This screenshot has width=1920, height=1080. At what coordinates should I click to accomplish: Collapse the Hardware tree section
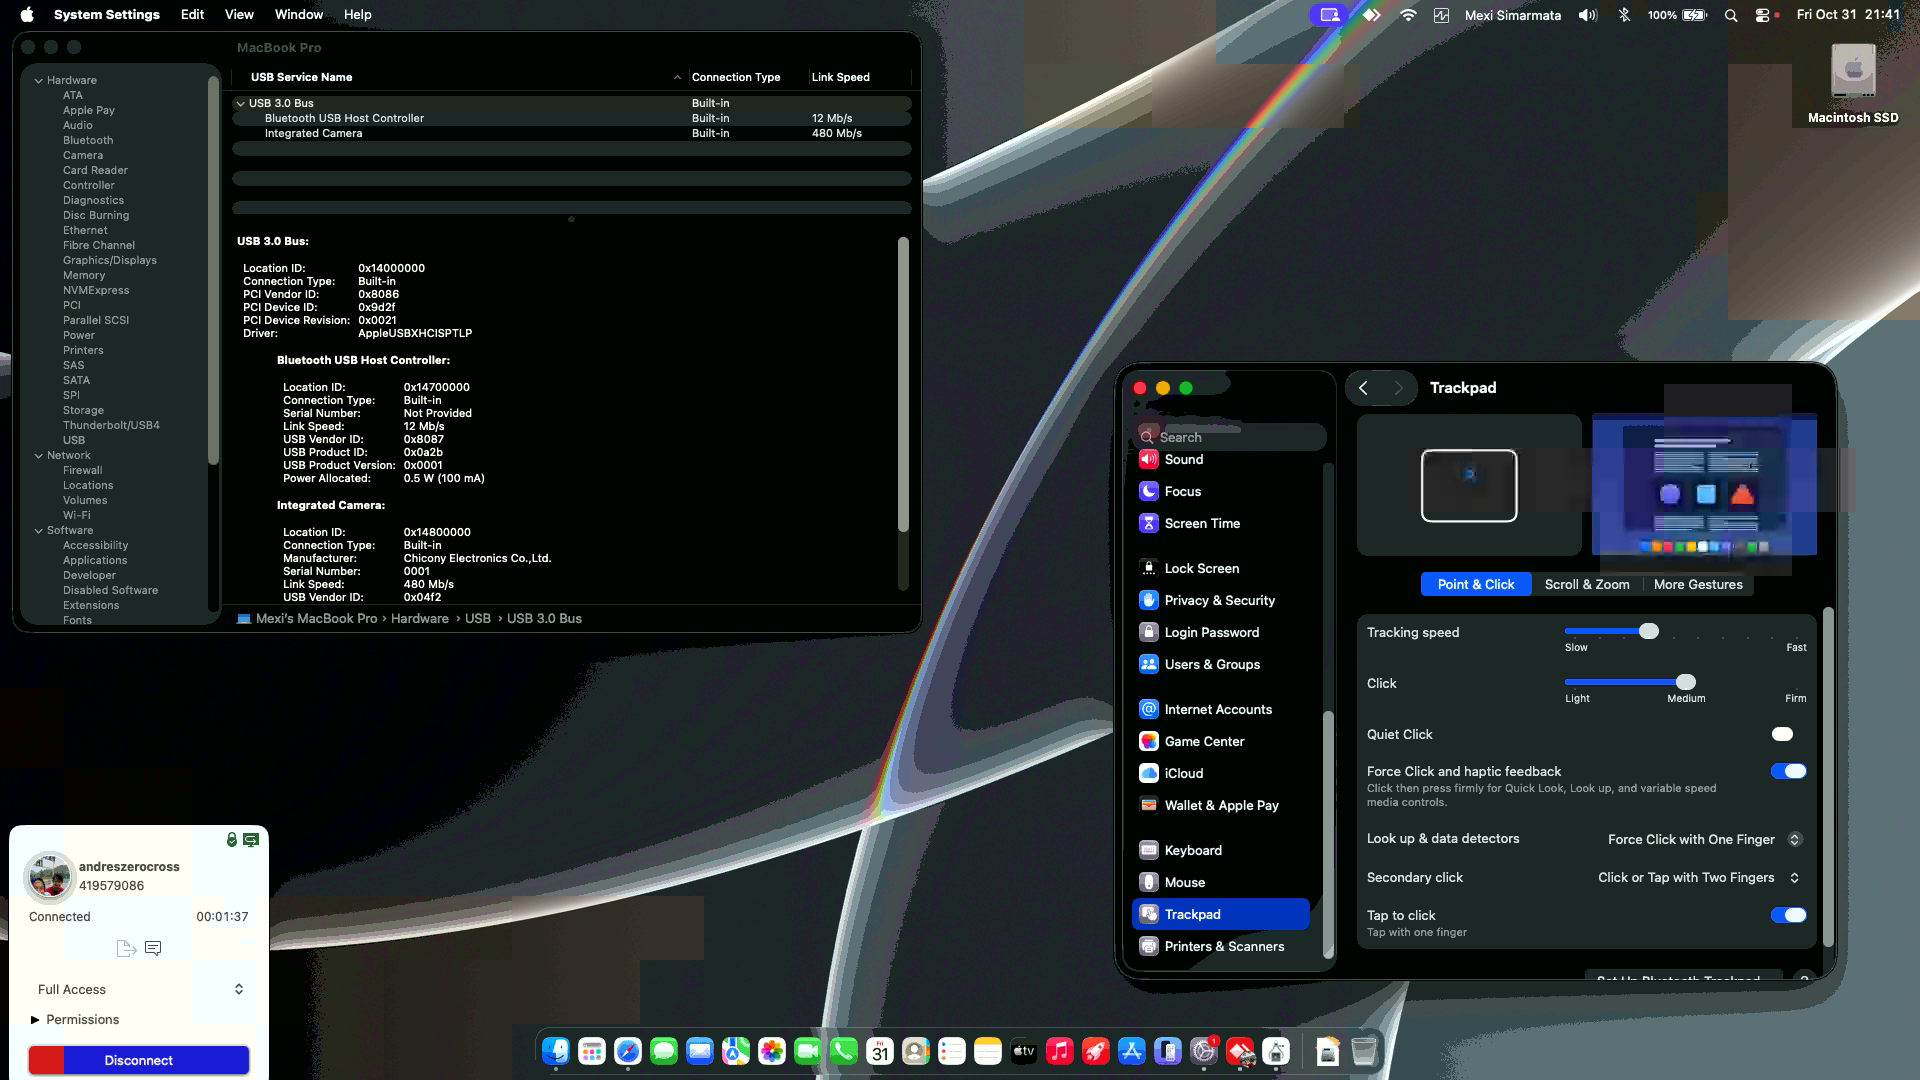pos(38,80)
